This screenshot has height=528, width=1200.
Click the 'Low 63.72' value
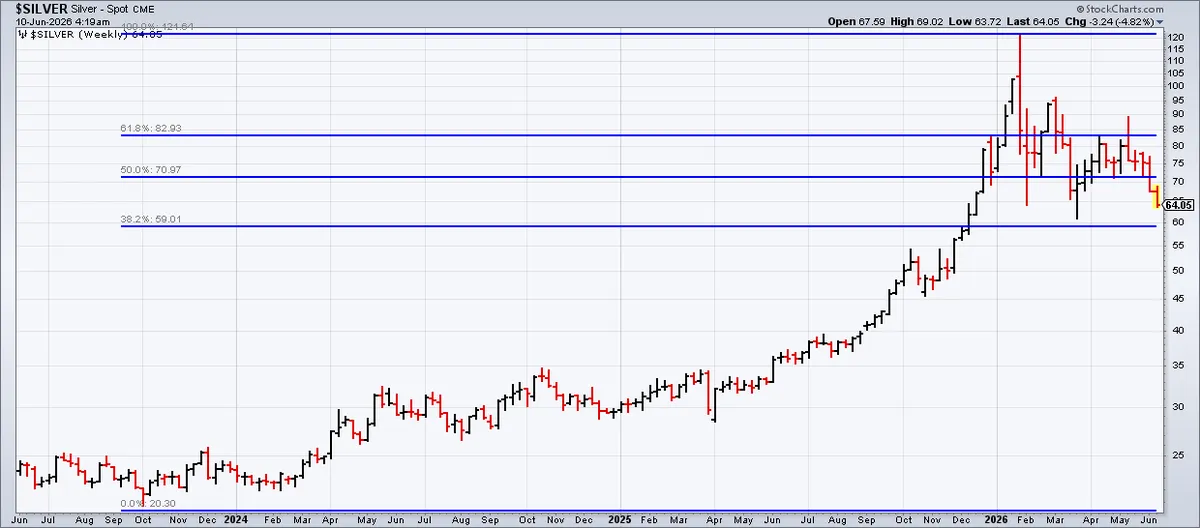coord(976,20)
